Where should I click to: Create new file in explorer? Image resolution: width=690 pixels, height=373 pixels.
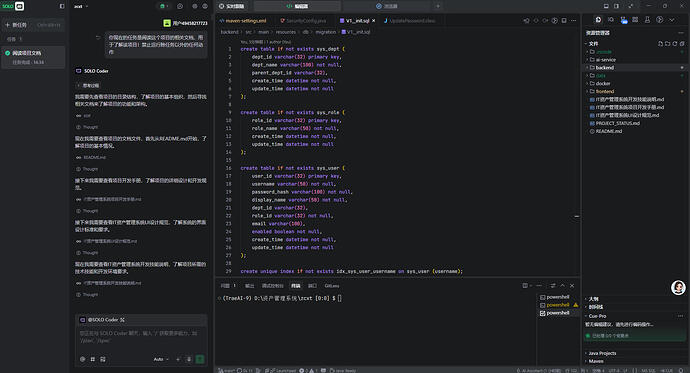pos(660,44)
